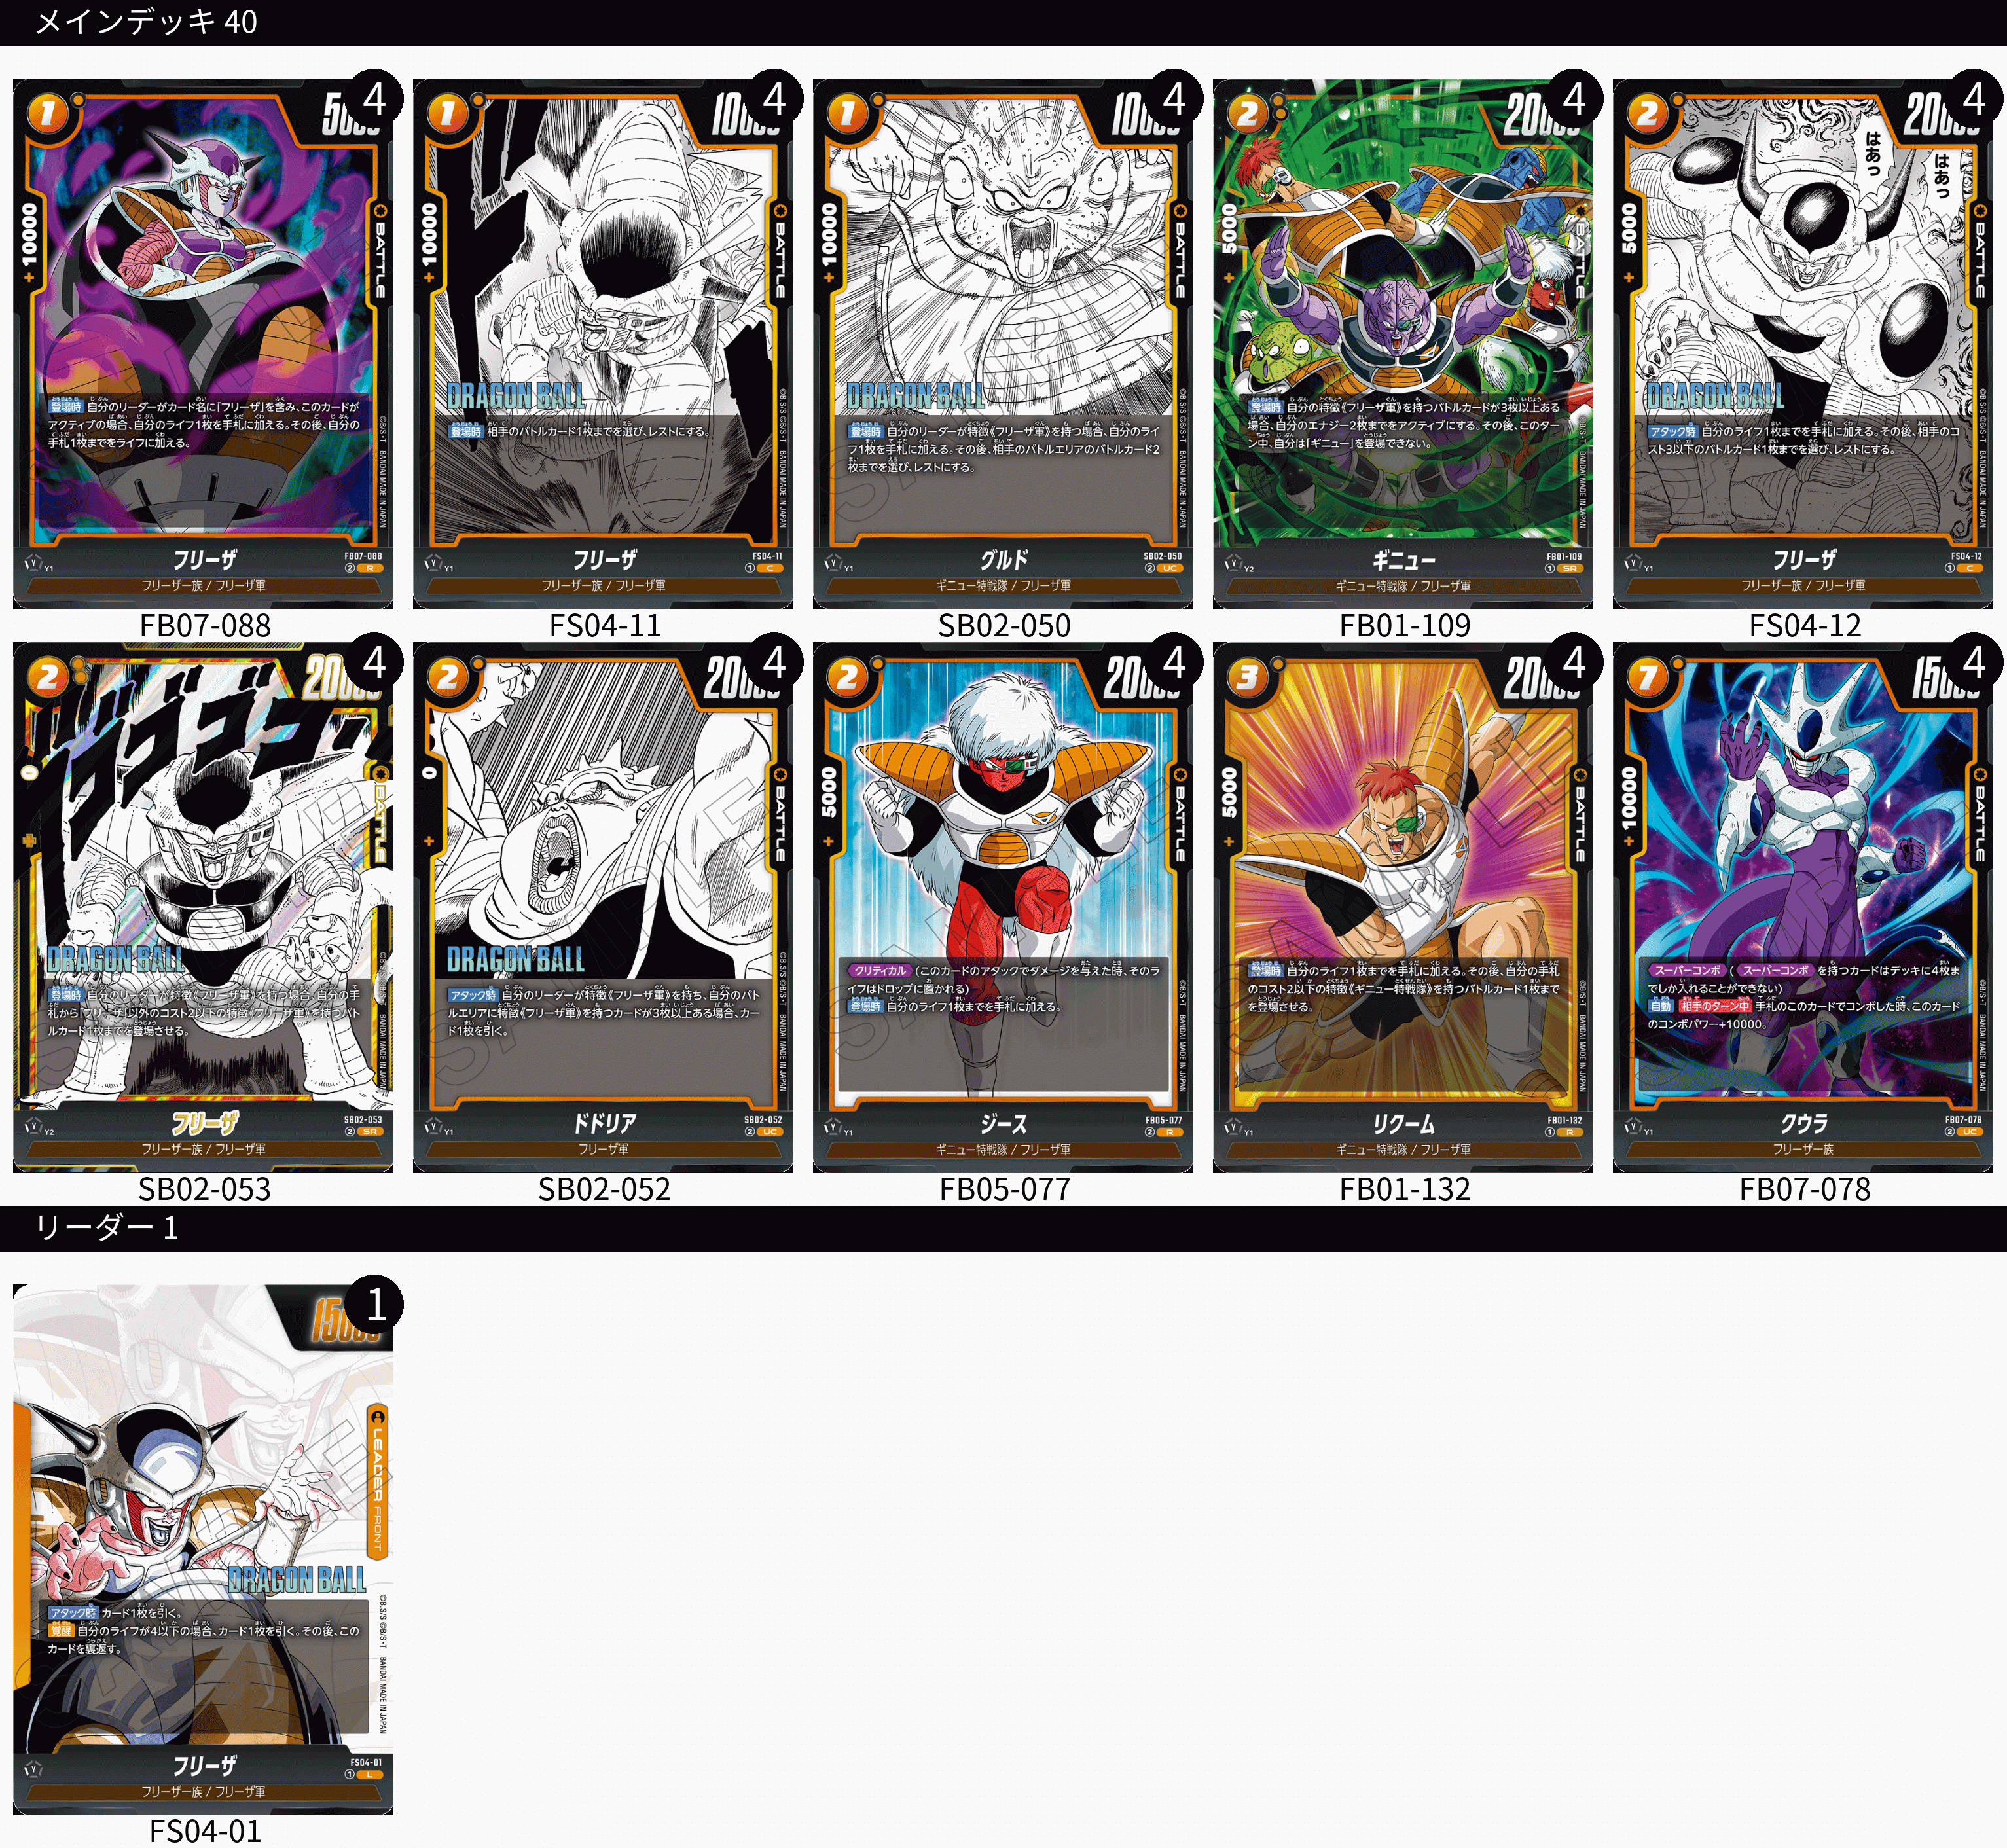Screen dimensions: 2007x1848
Task: Click the SB02-053 holo Frieza card
Action: pyautogui.click(x=203, y=907)
